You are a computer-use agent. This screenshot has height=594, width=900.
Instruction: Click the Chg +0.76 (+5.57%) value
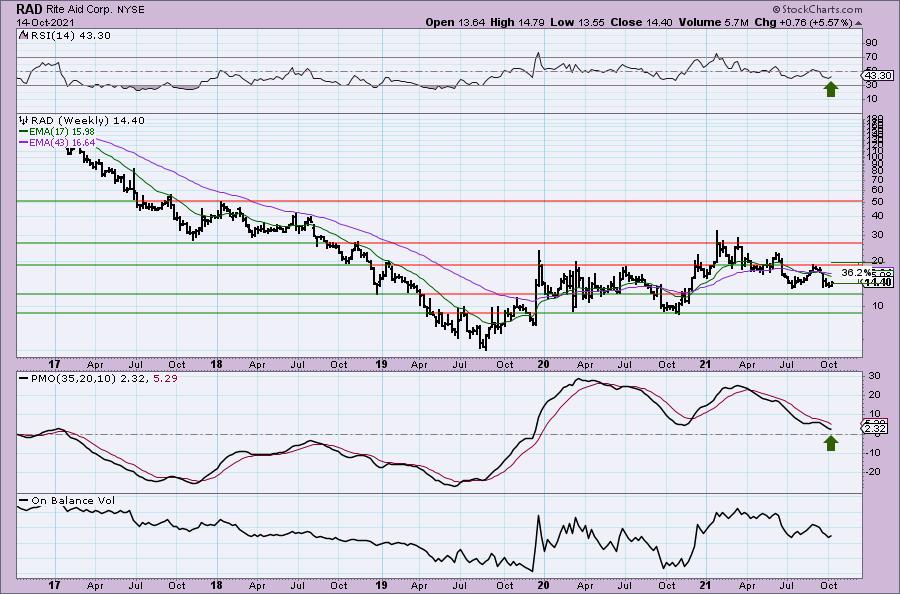coord(803,22)
